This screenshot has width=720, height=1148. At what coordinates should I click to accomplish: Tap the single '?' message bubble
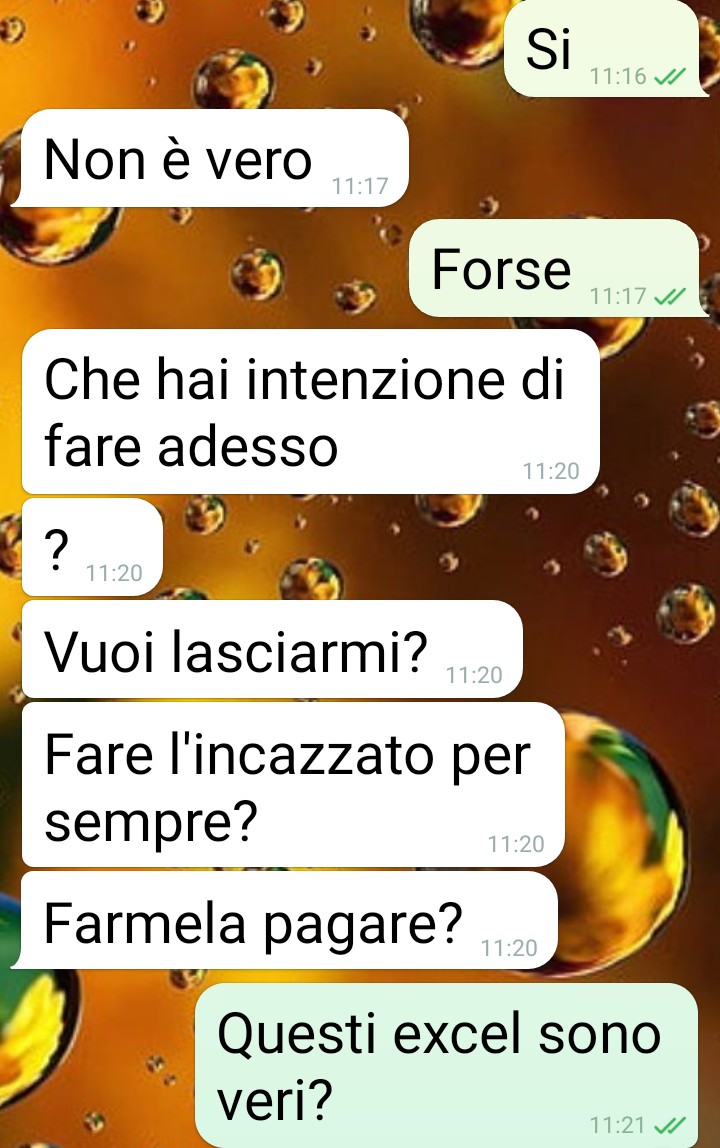pos(92,547)
